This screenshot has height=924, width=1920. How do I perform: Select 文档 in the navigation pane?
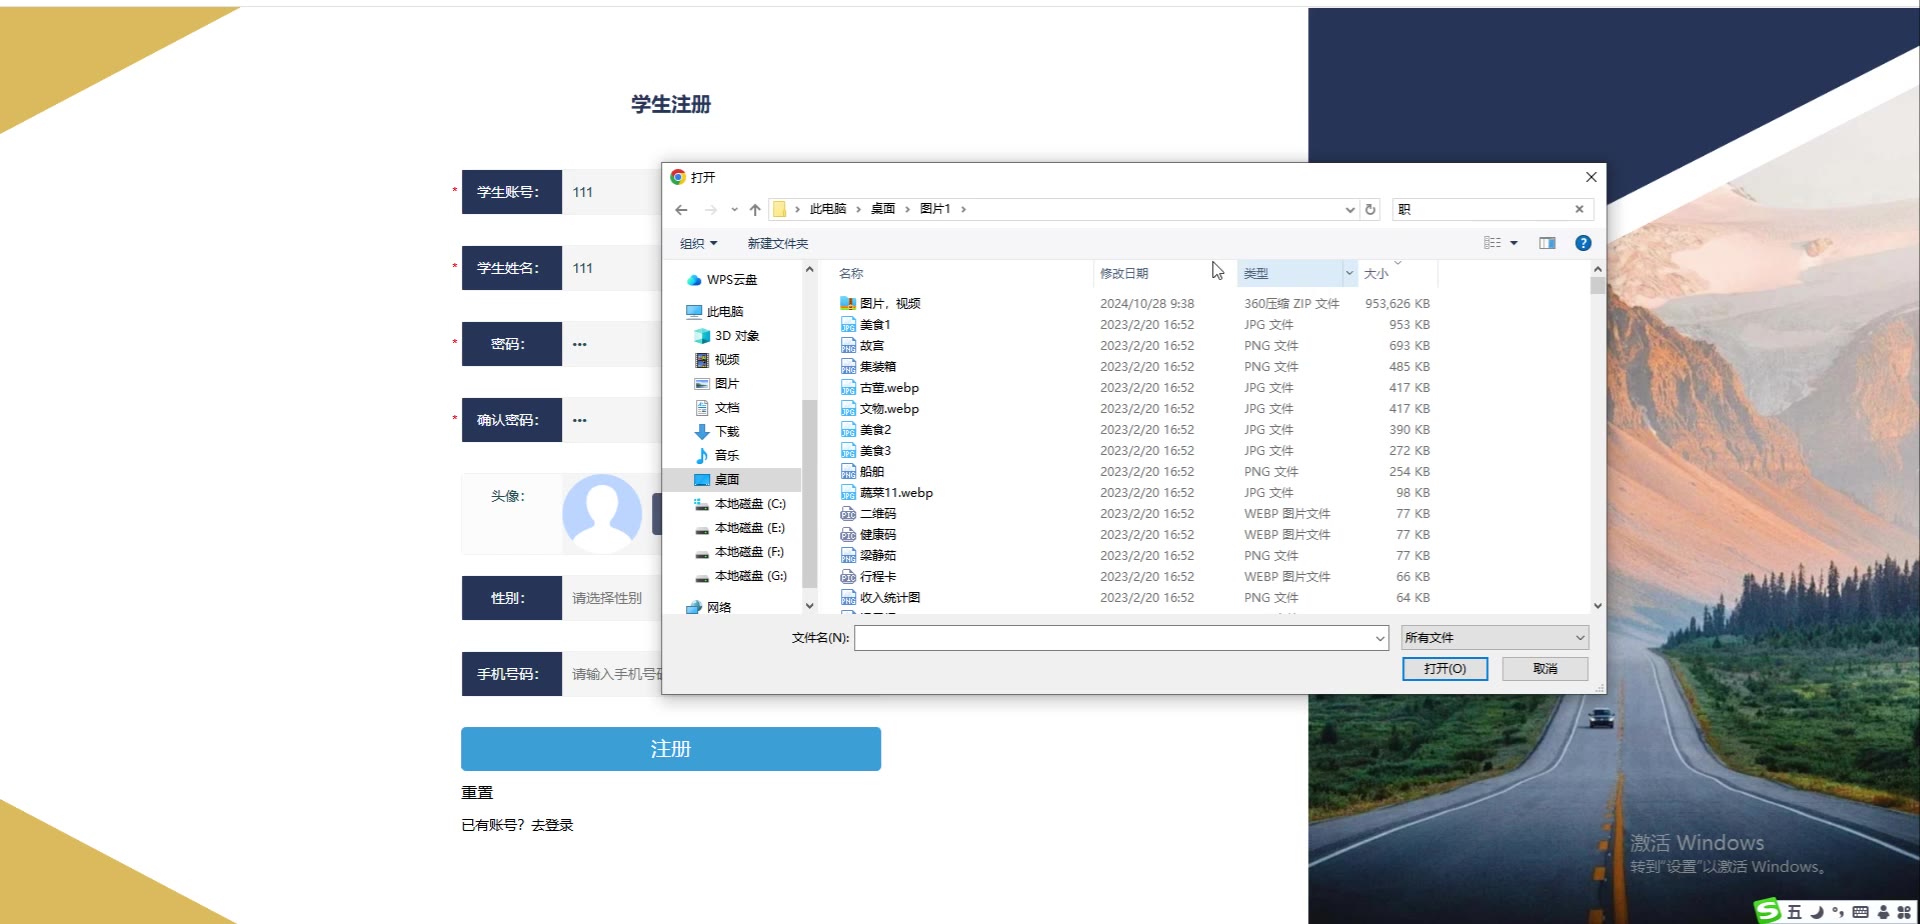[726, 408]
